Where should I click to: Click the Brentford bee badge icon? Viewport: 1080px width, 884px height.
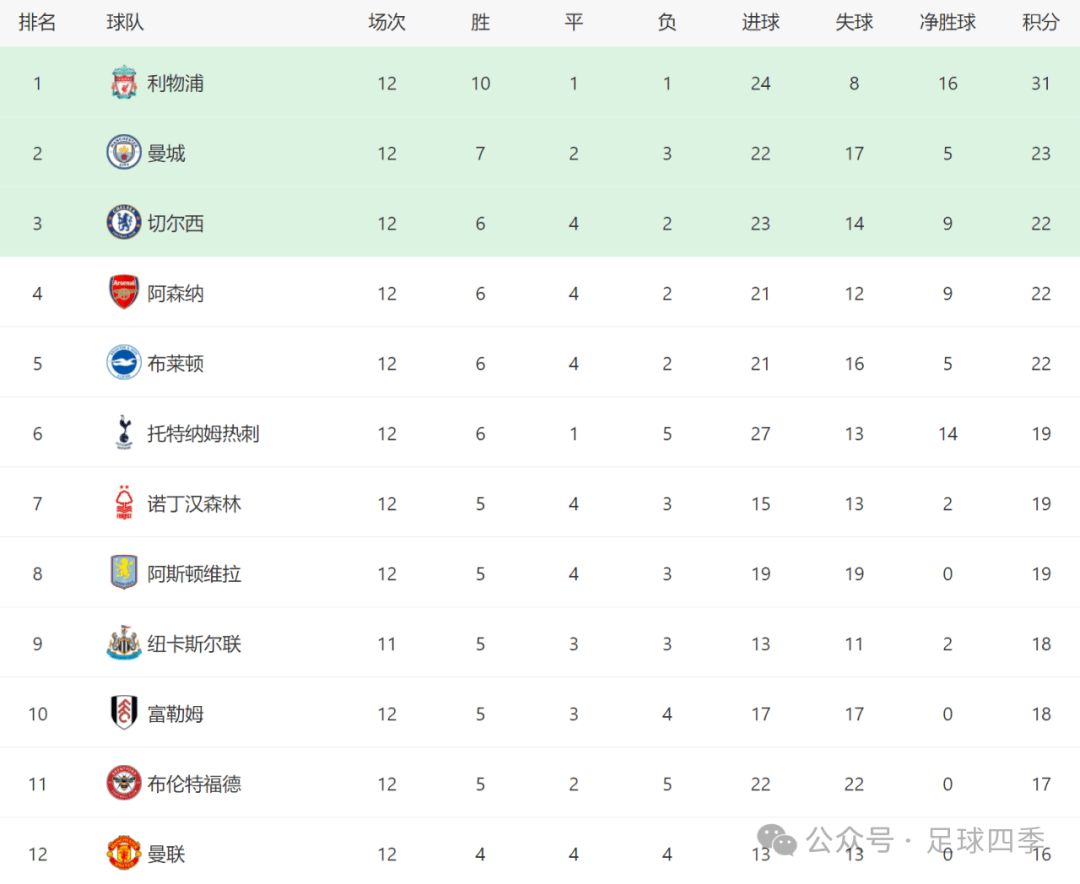123,783
